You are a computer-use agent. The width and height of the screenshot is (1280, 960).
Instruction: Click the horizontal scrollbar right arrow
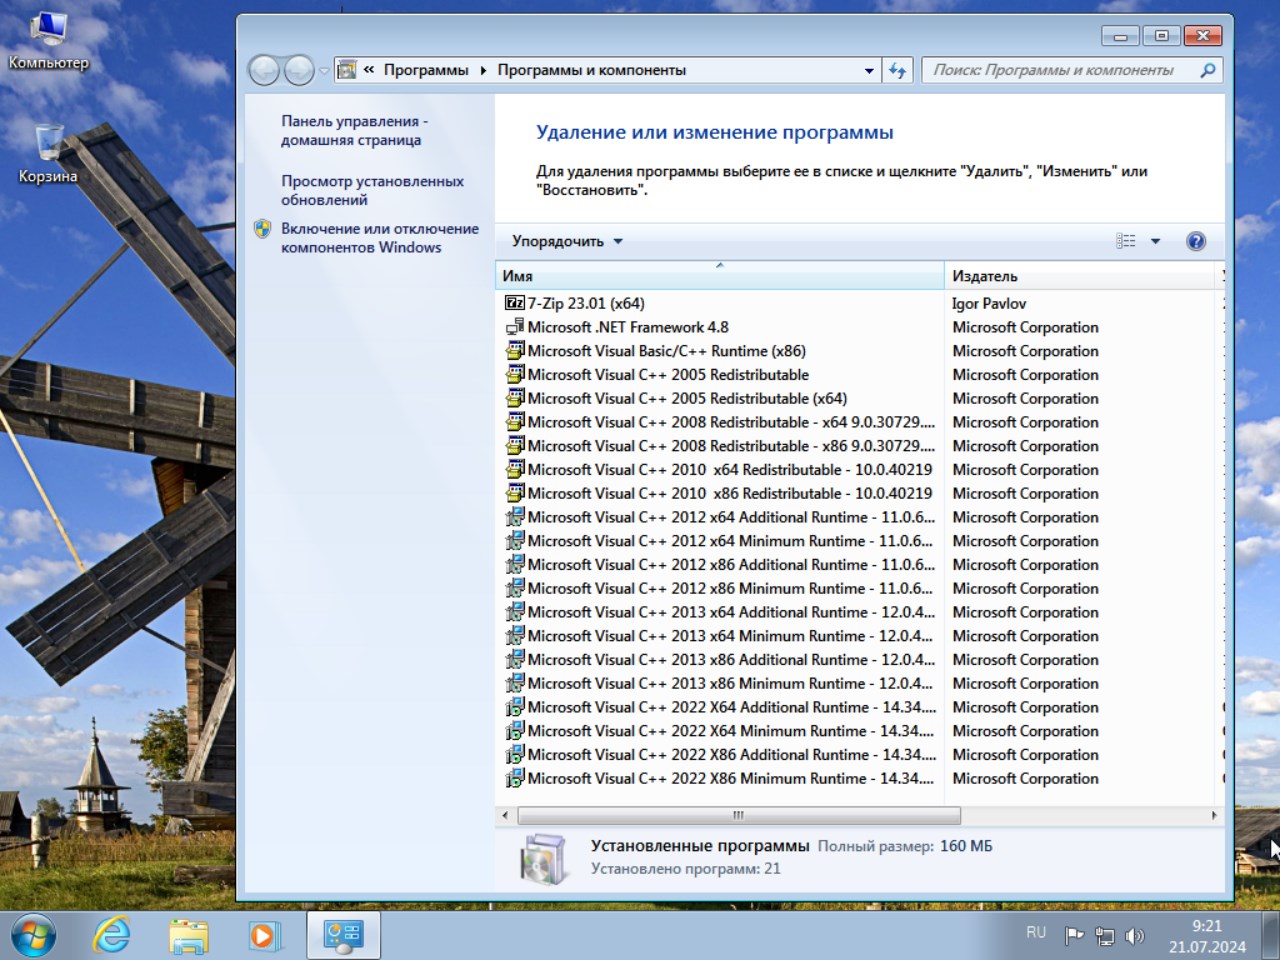[x=1214, y=815]
